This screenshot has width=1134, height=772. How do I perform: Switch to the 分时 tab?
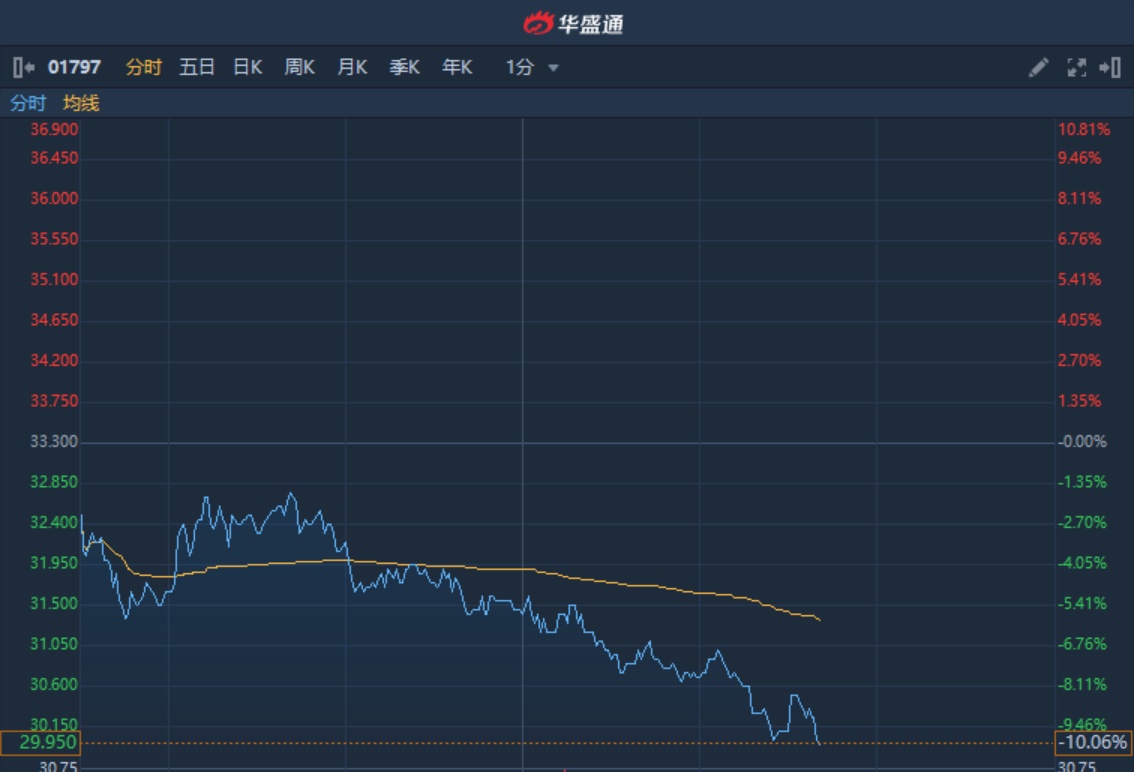[143, 68]
